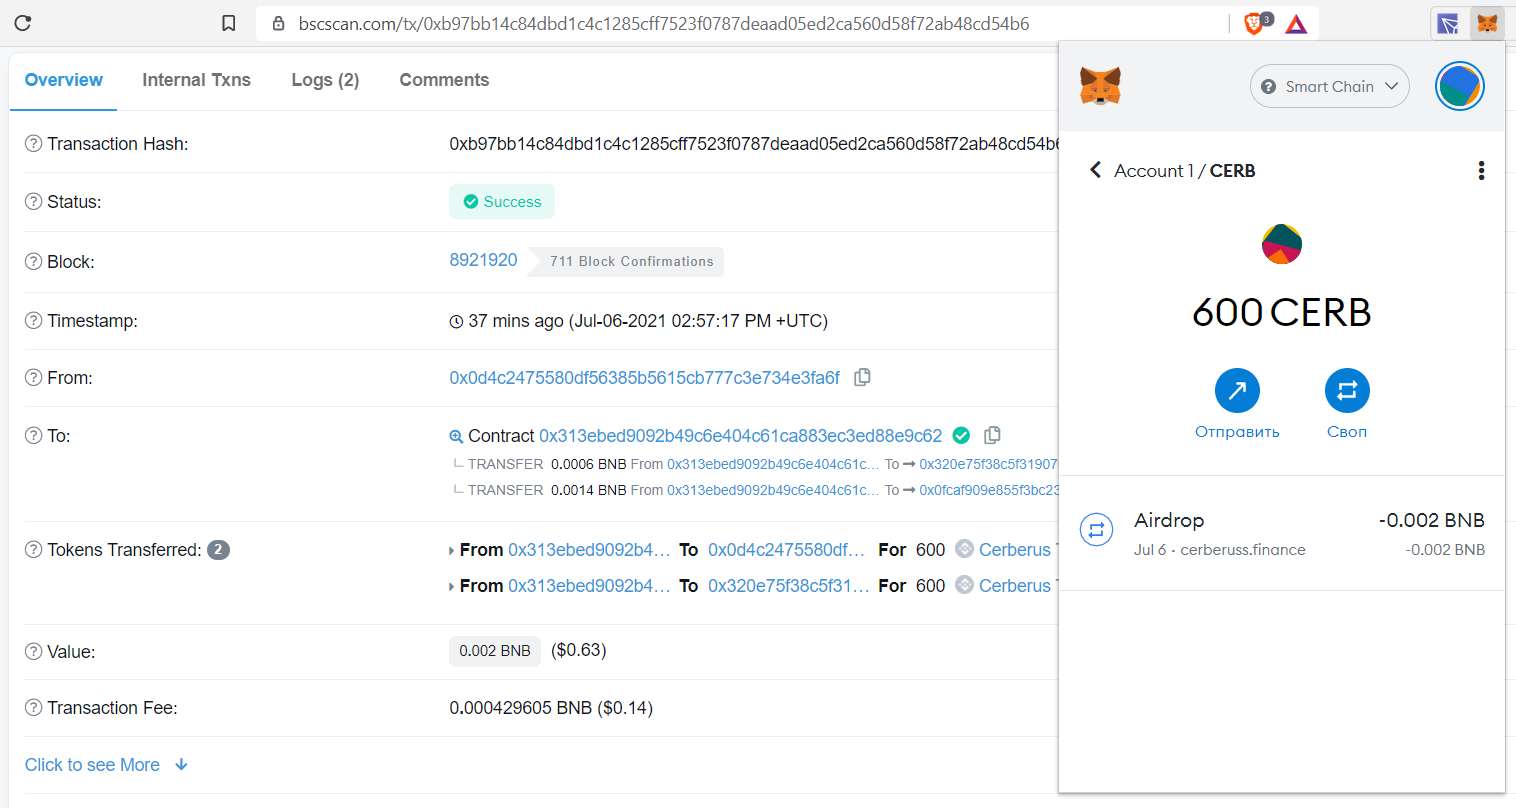Image resolution: width=1516 pixels, height=808 pixels.
Task: Click To field help question icon
Action: click(33, 436)
